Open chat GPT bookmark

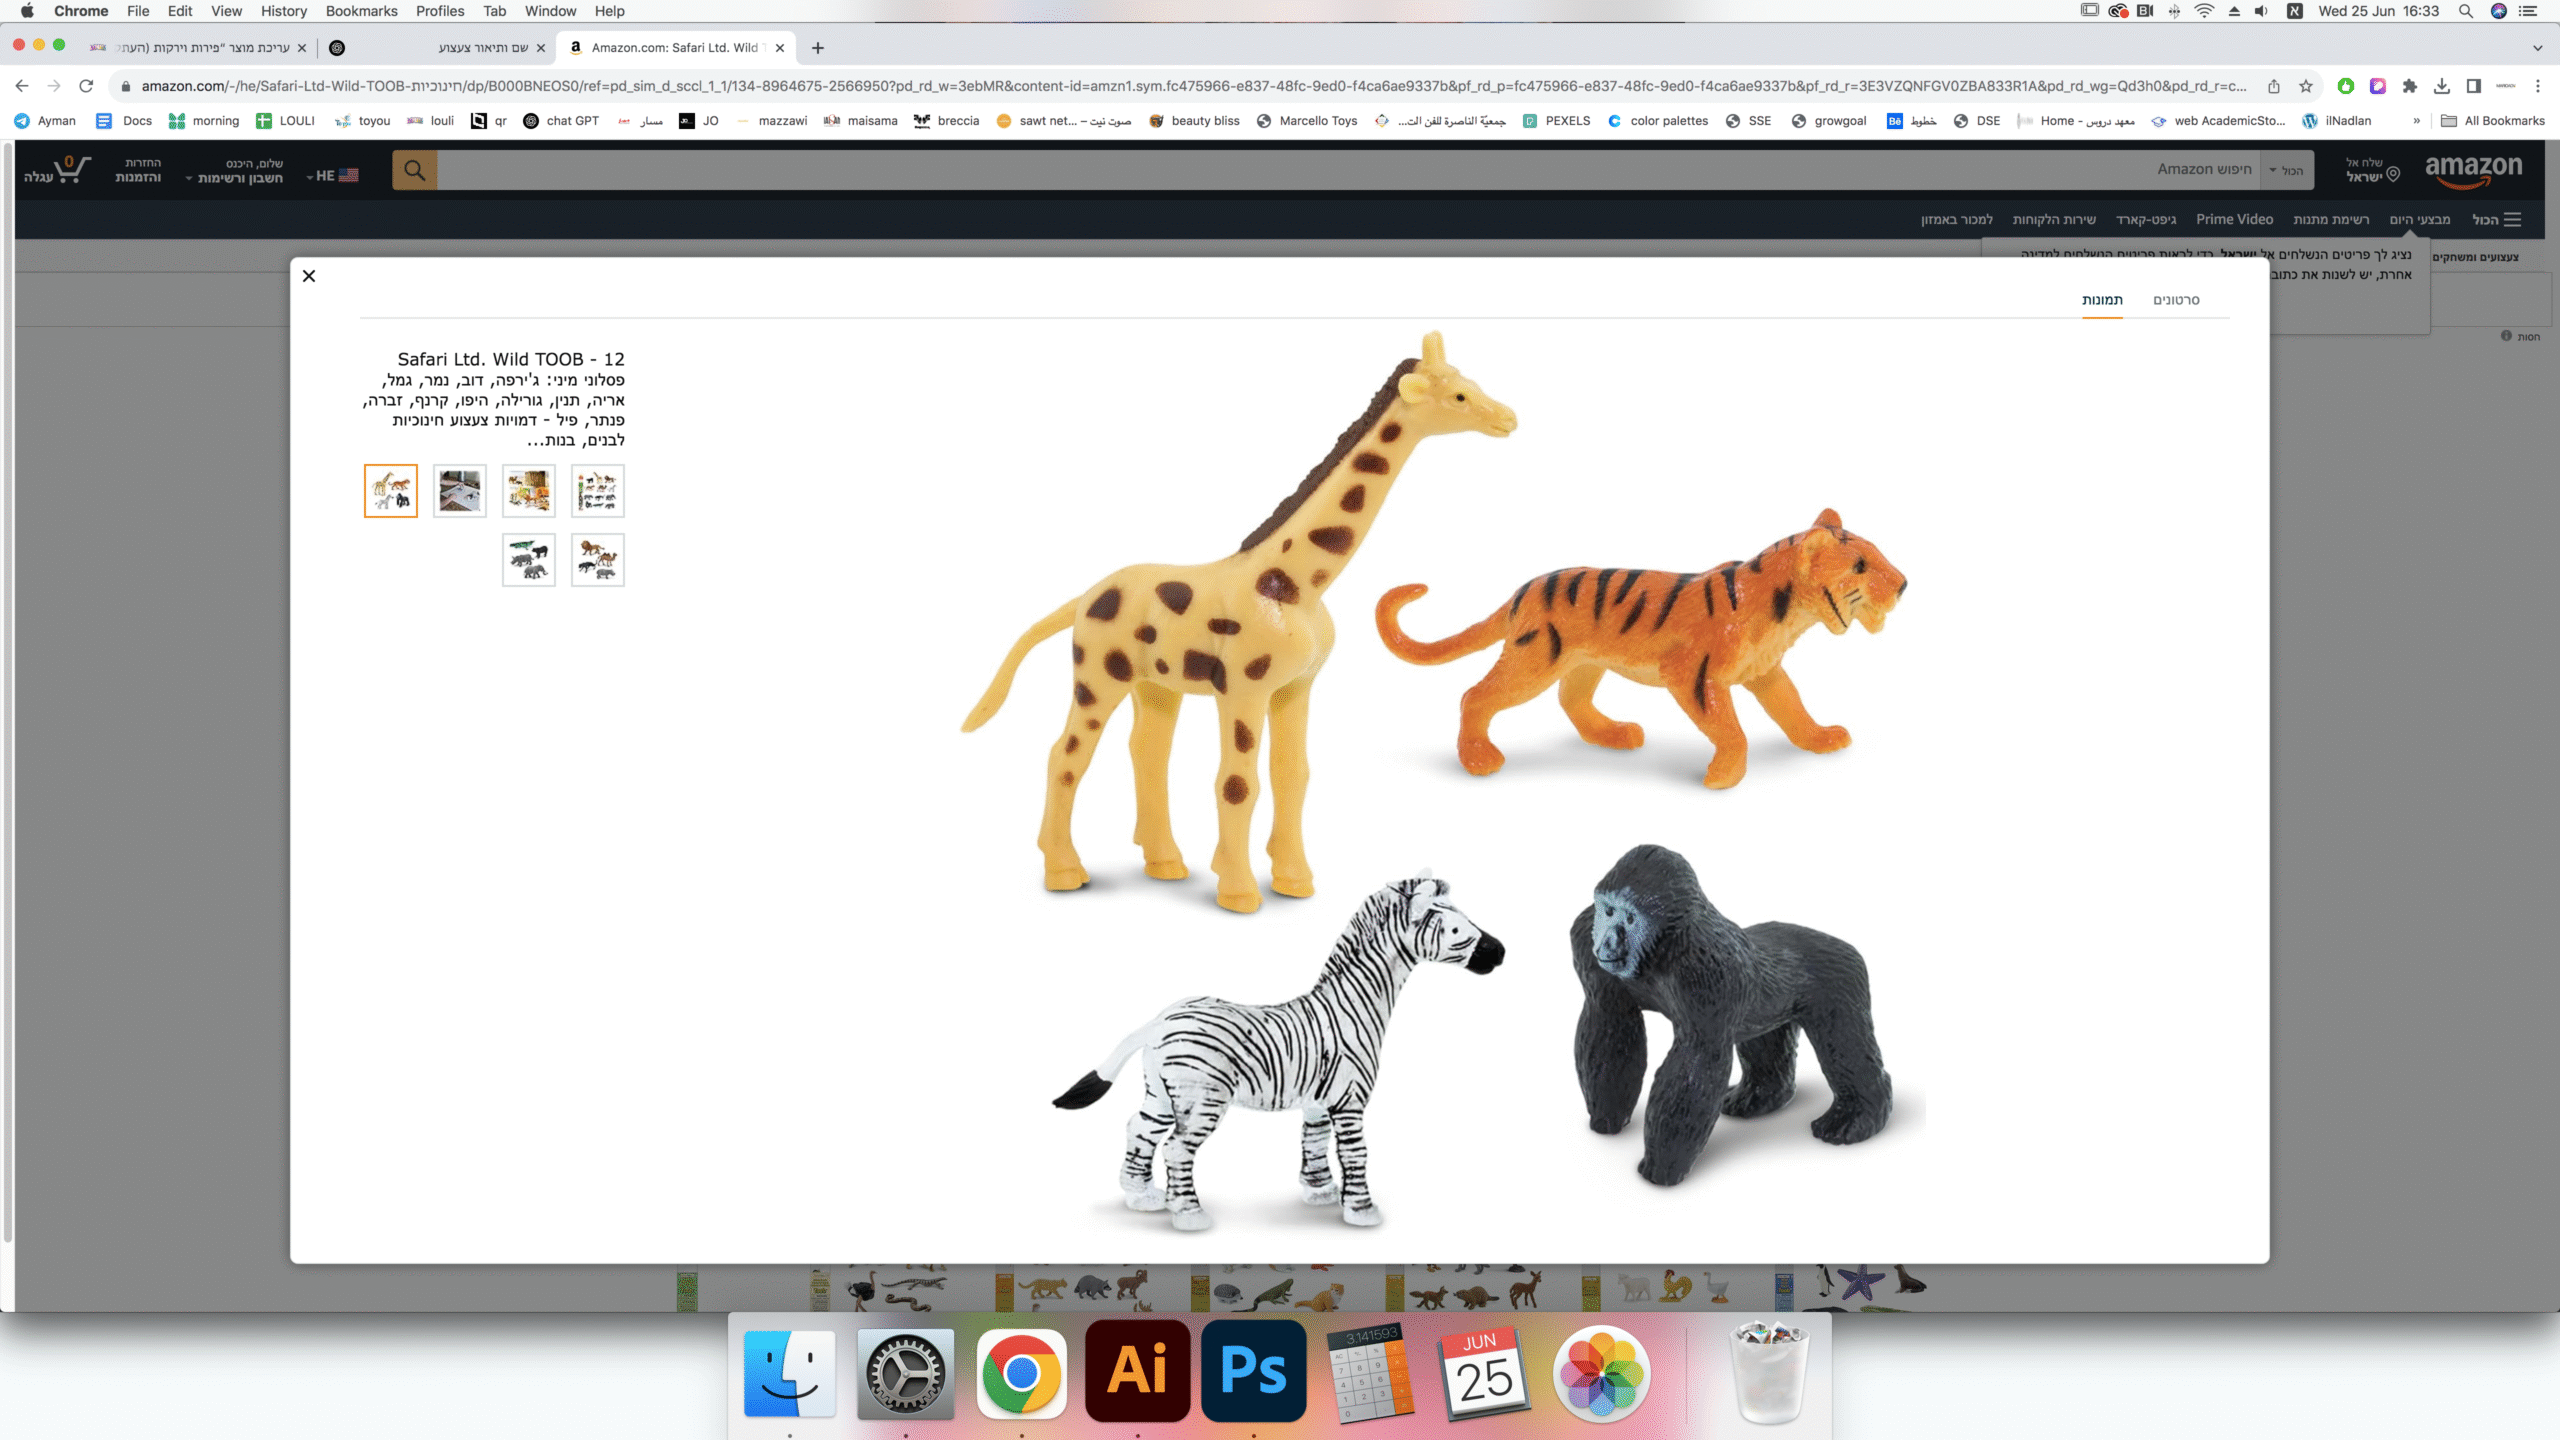click(561, 121)
